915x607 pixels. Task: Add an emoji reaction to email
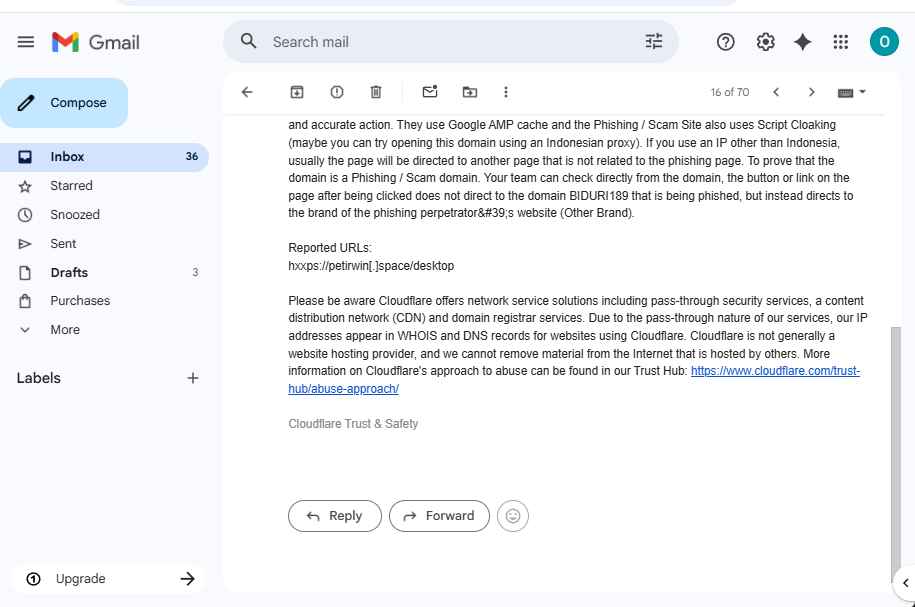[513, 516]
